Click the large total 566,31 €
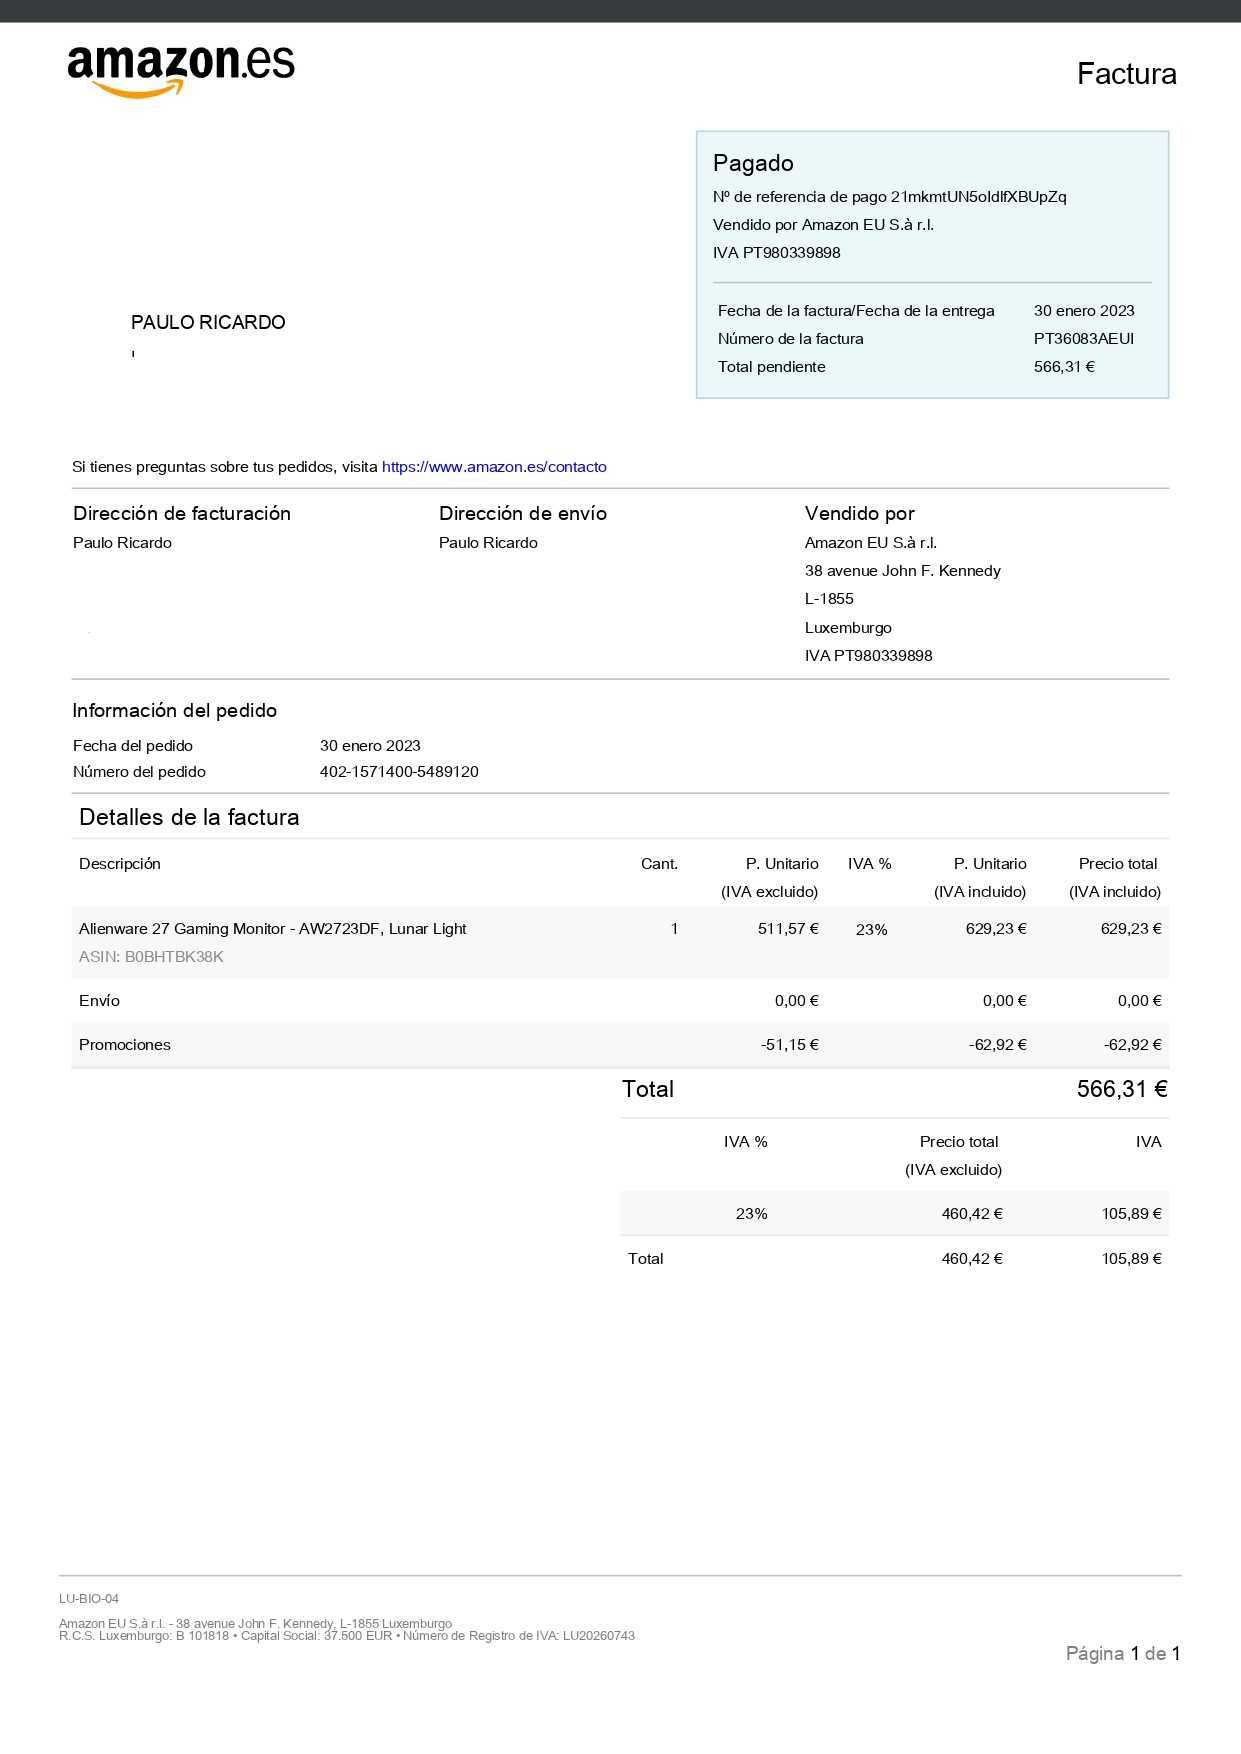 click(x=1122, y=1089)
